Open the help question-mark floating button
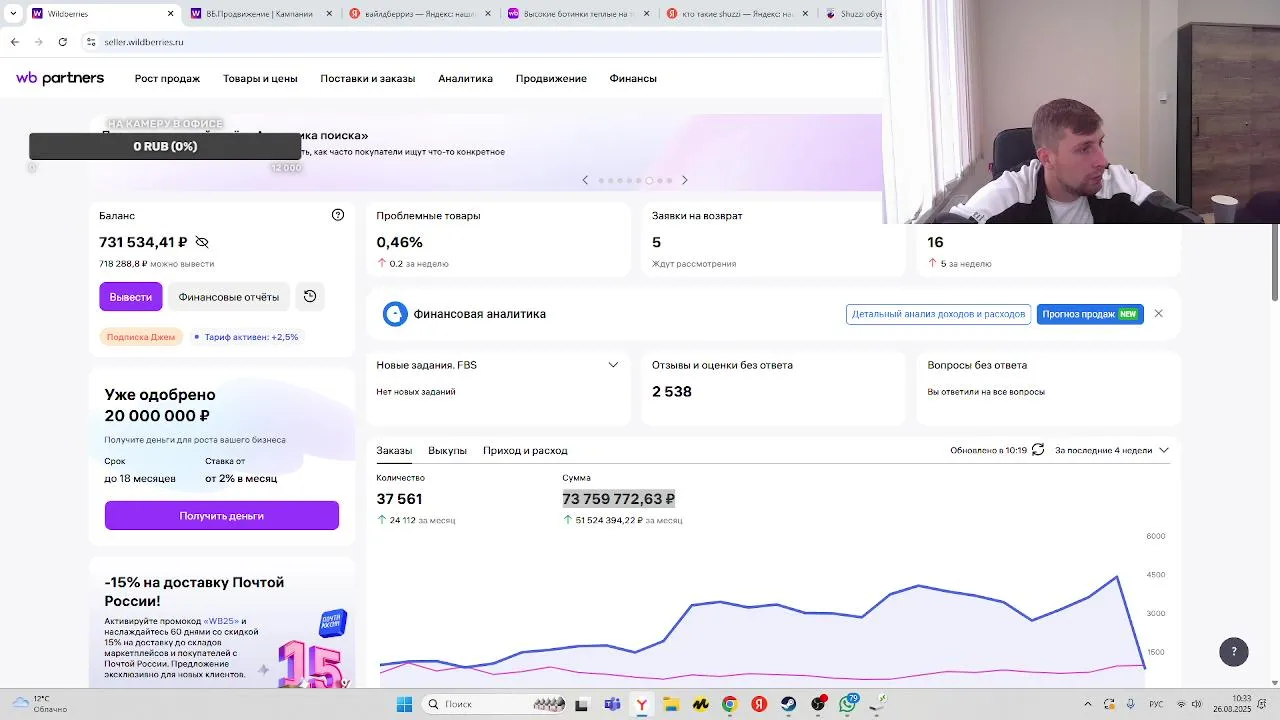Image resolution: width=1280 pixels, height=720 pixels. coord(1234,652)
